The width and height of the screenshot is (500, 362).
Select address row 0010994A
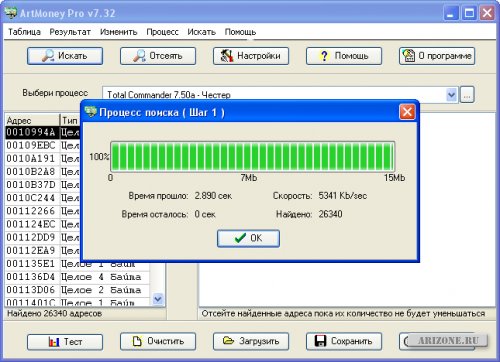43,132
